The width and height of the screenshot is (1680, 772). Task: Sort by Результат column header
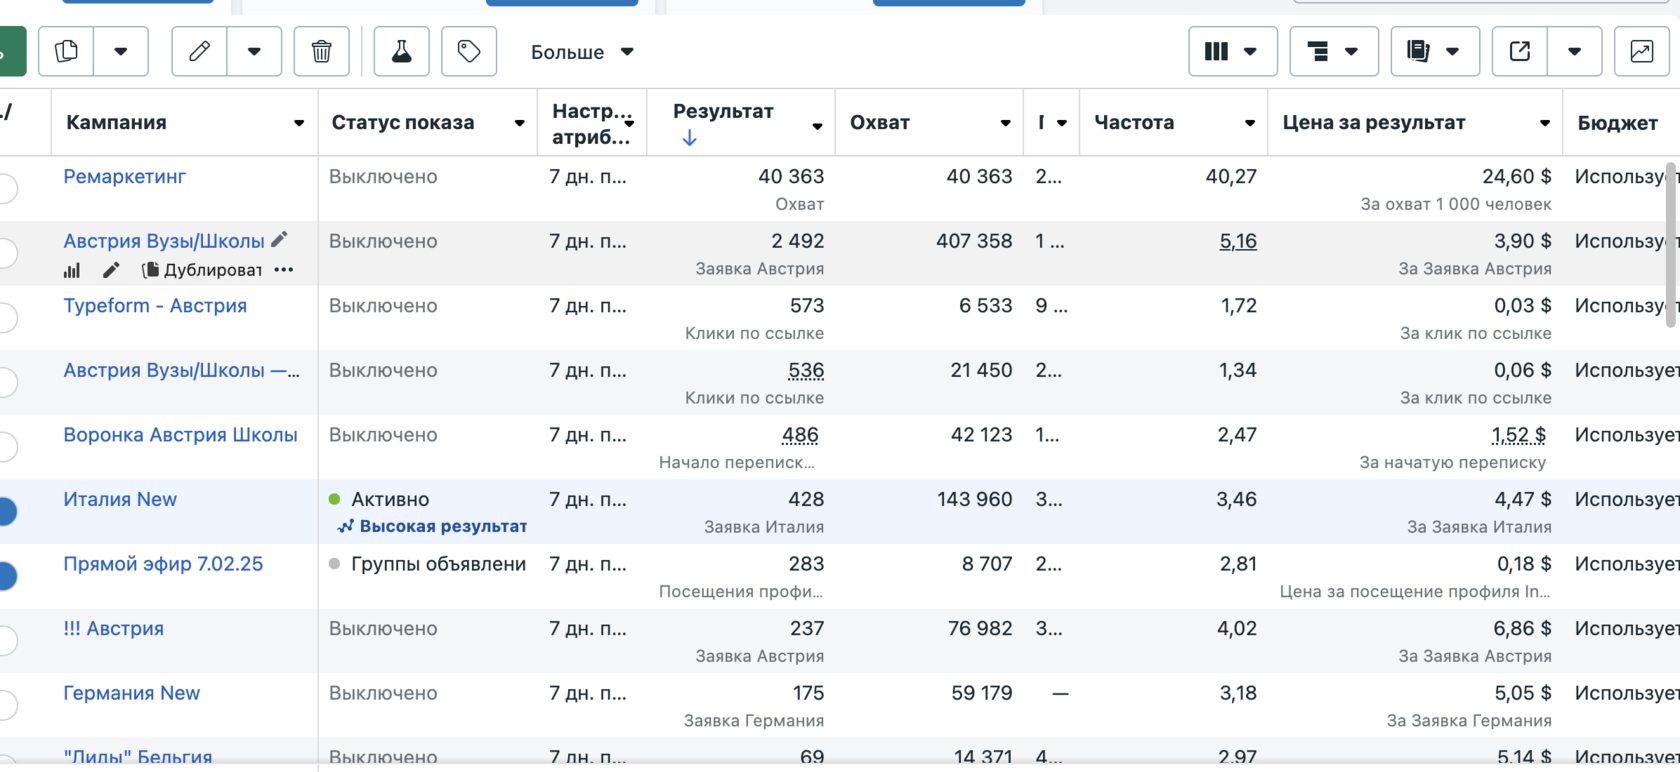coord(723,112)
